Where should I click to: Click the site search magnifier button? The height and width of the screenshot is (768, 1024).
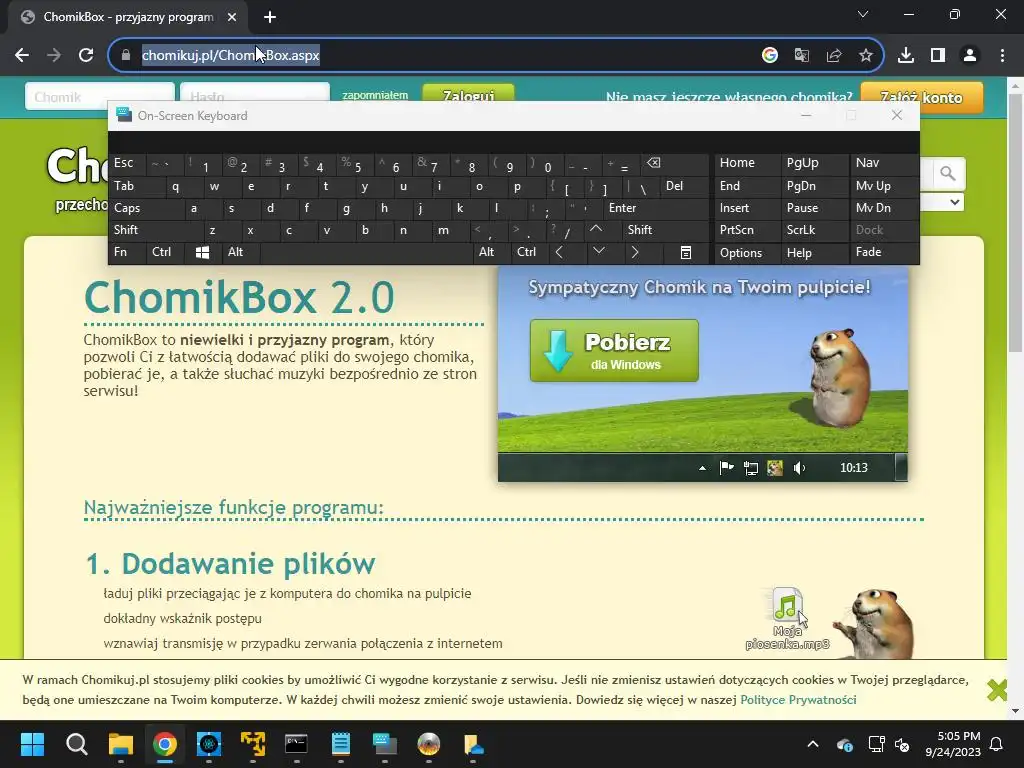tap(948, 174)
